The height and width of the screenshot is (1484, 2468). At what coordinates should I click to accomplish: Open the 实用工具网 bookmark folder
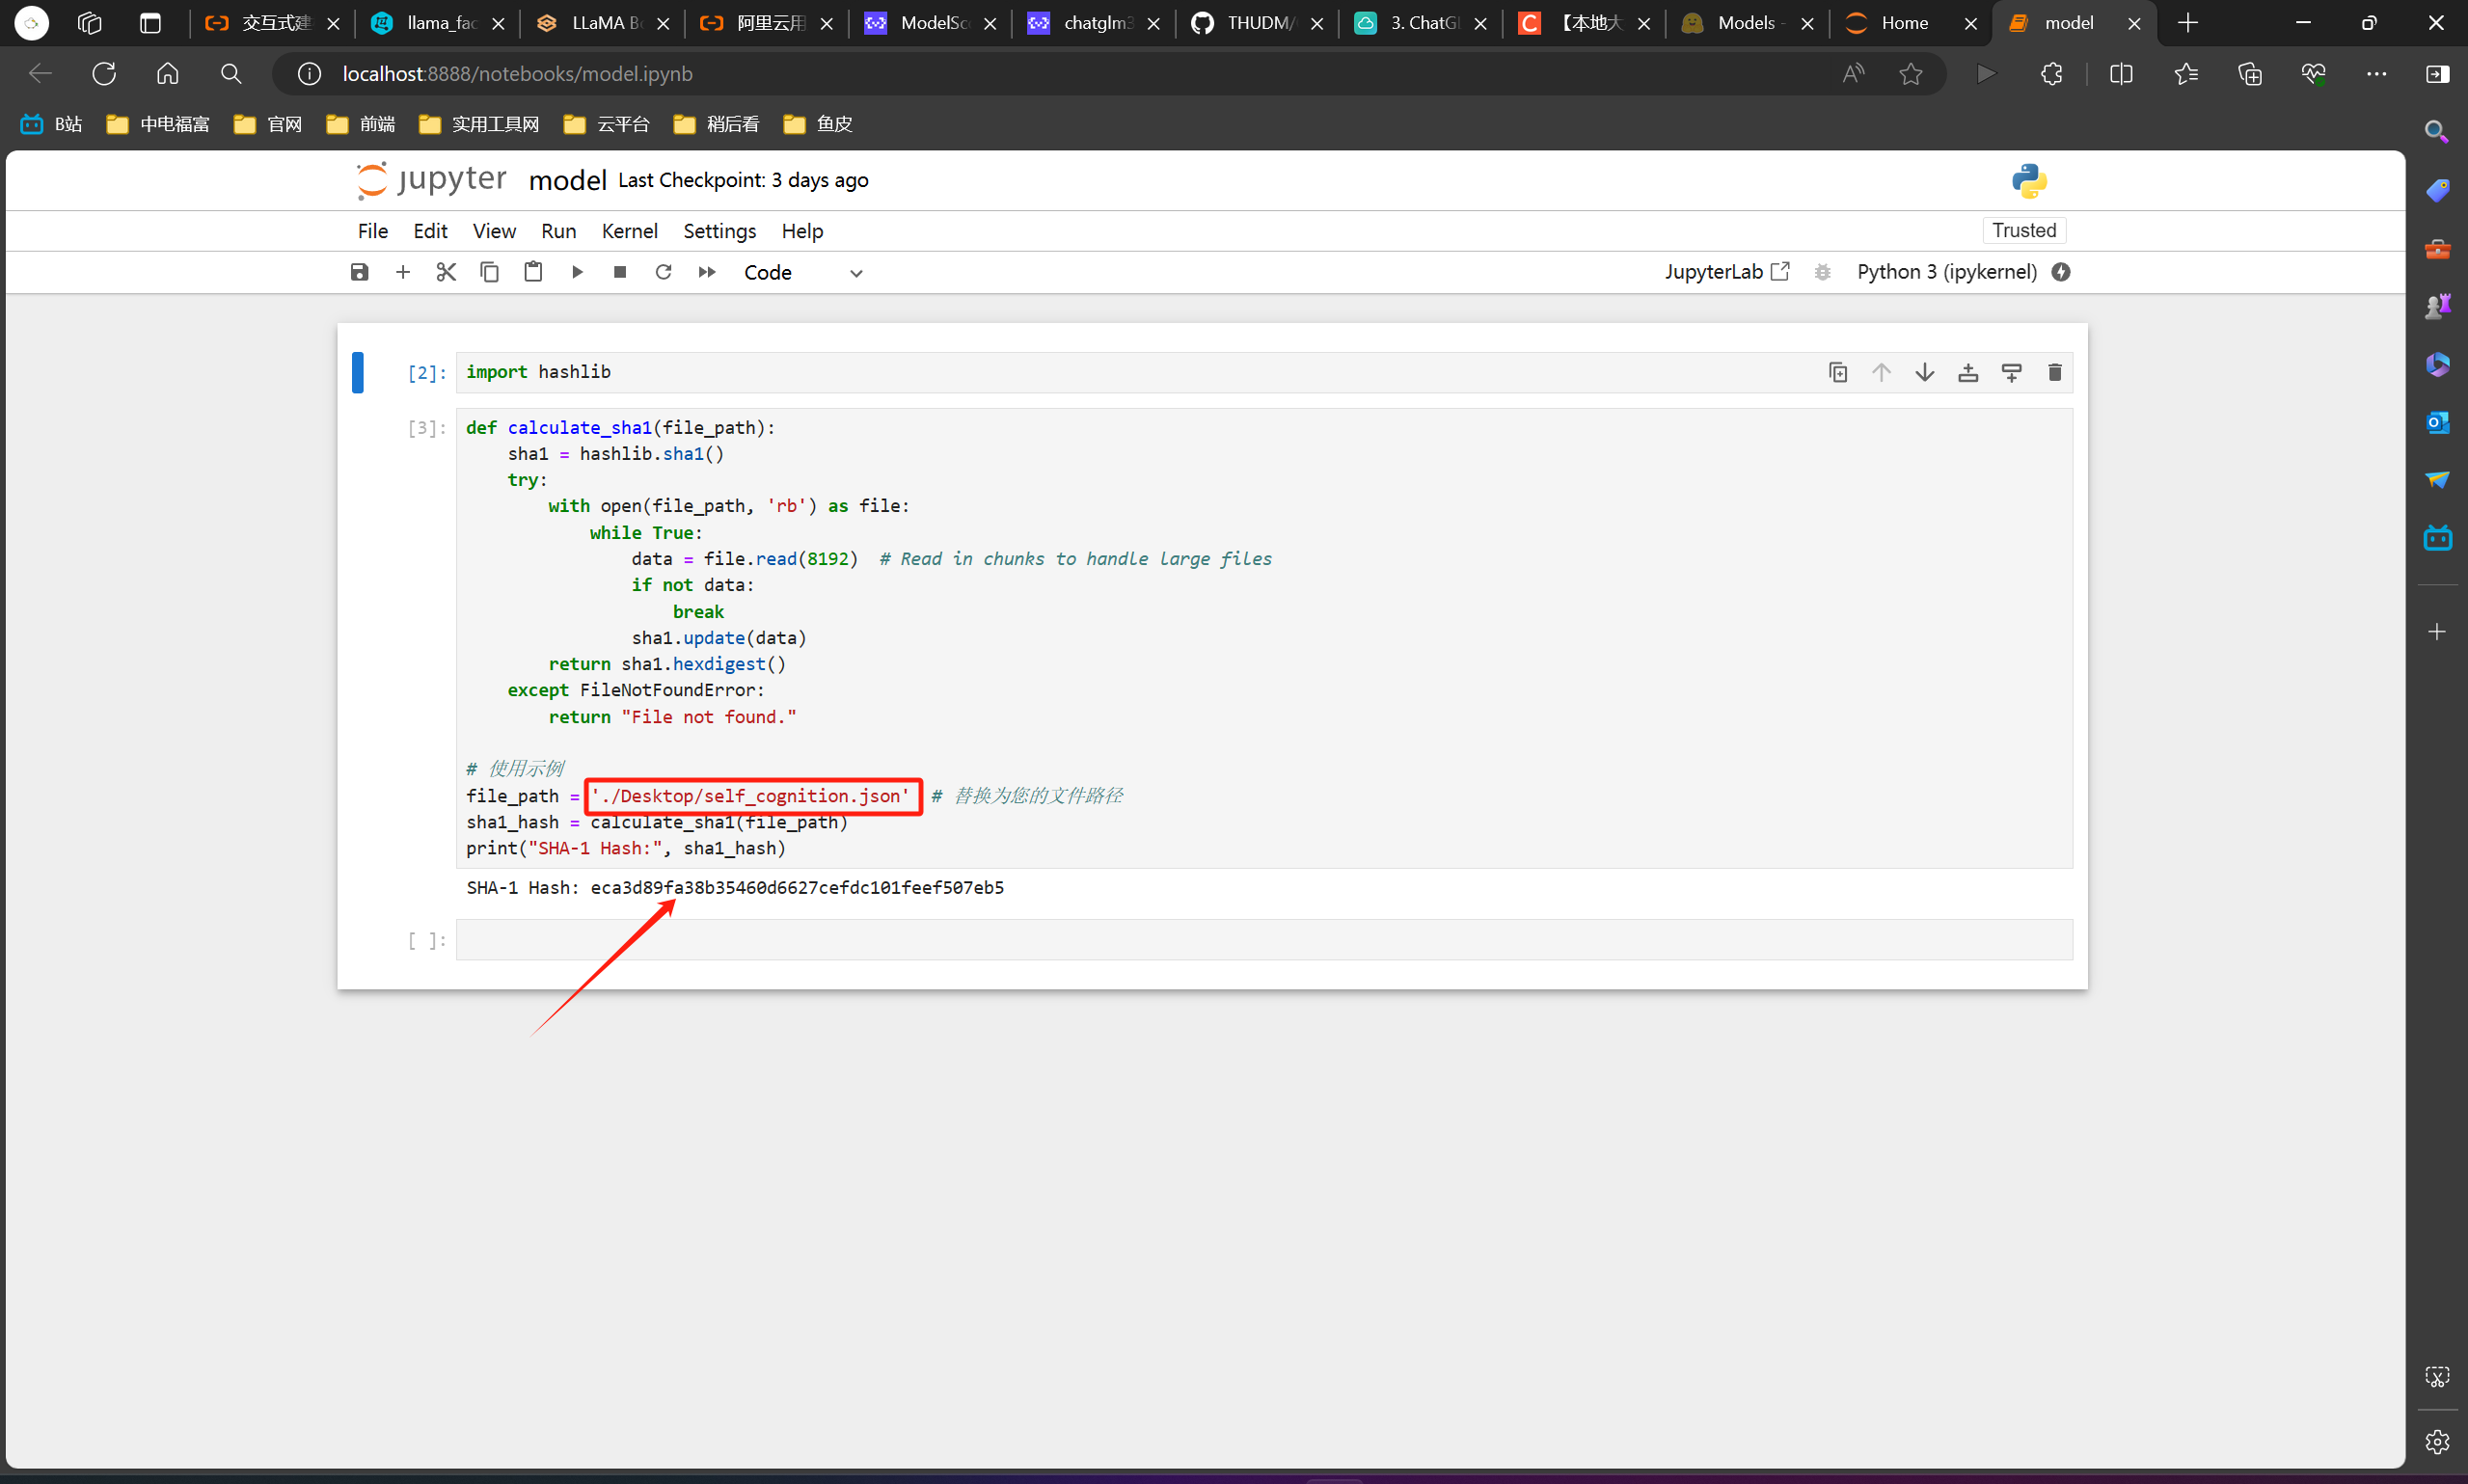[x=479, y=124]
